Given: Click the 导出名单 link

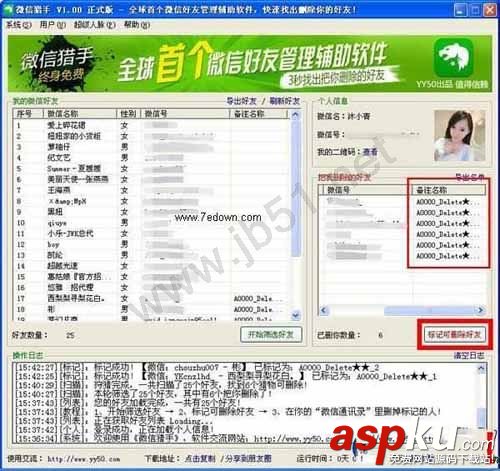Looking at the screenshot, I should click(x=470, y=177).
